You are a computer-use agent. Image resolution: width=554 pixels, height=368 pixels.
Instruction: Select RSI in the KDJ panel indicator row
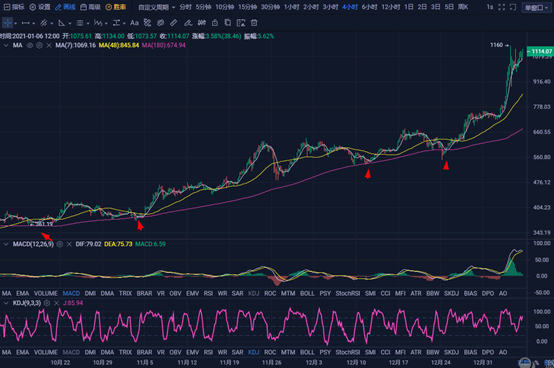coord(208,352)
